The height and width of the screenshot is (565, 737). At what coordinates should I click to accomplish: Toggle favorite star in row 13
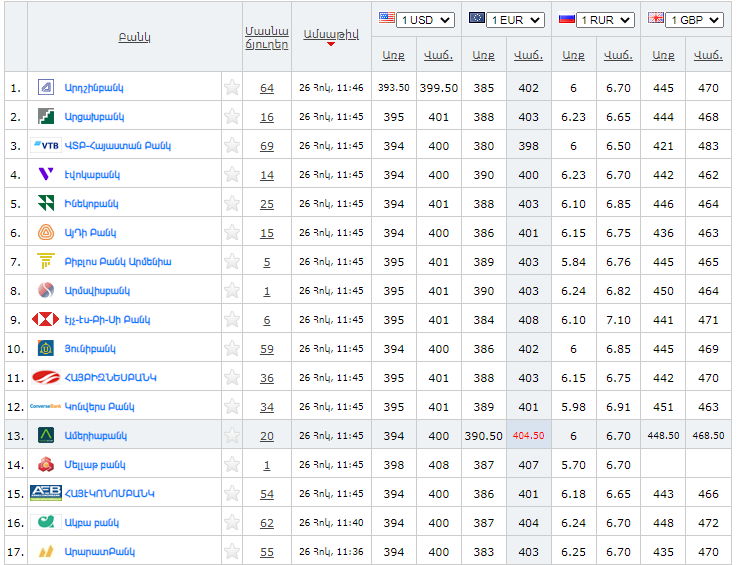click(232, 435)
